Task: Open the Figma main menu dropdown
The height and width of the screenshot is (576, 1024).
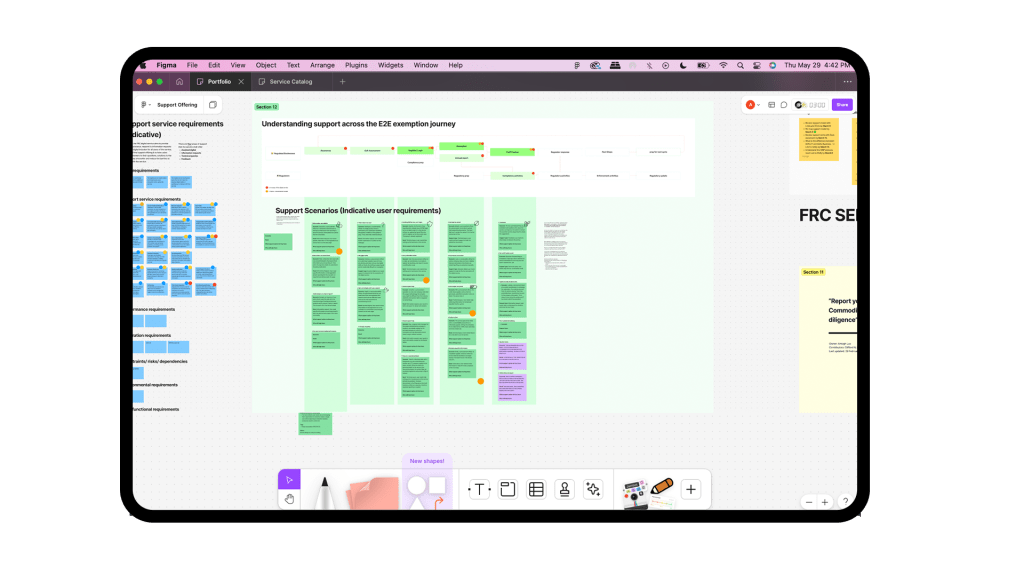Action: click(146, 105)
